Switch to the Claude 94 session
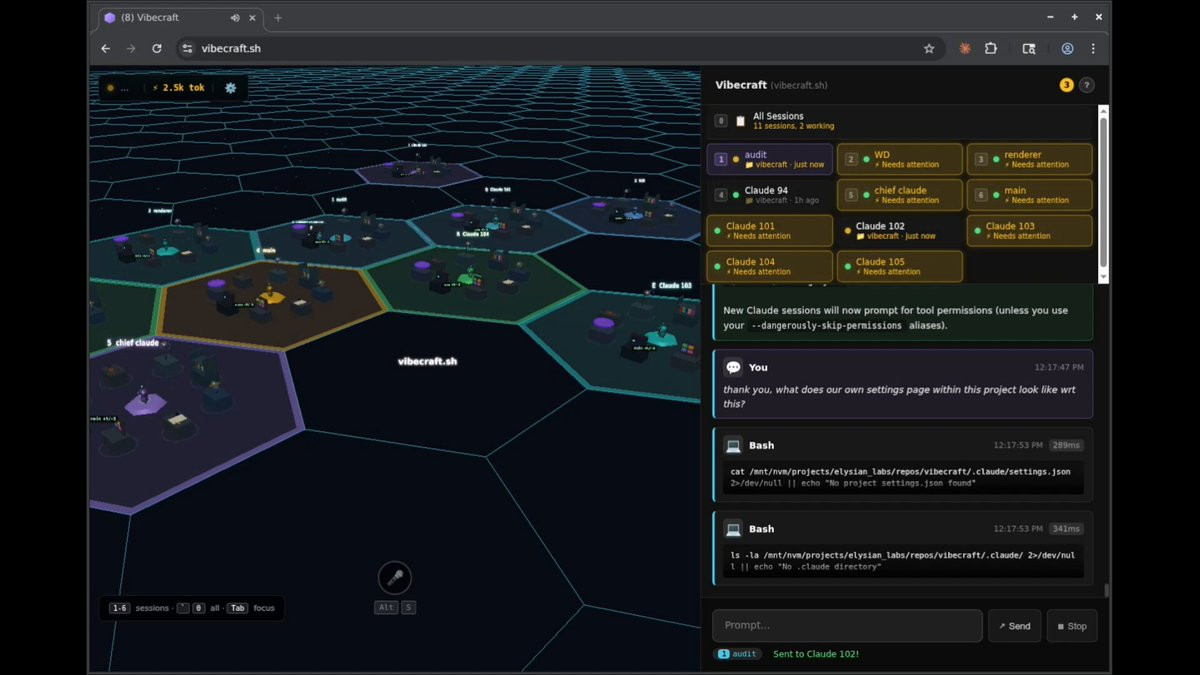 click(x=769, y=195)
